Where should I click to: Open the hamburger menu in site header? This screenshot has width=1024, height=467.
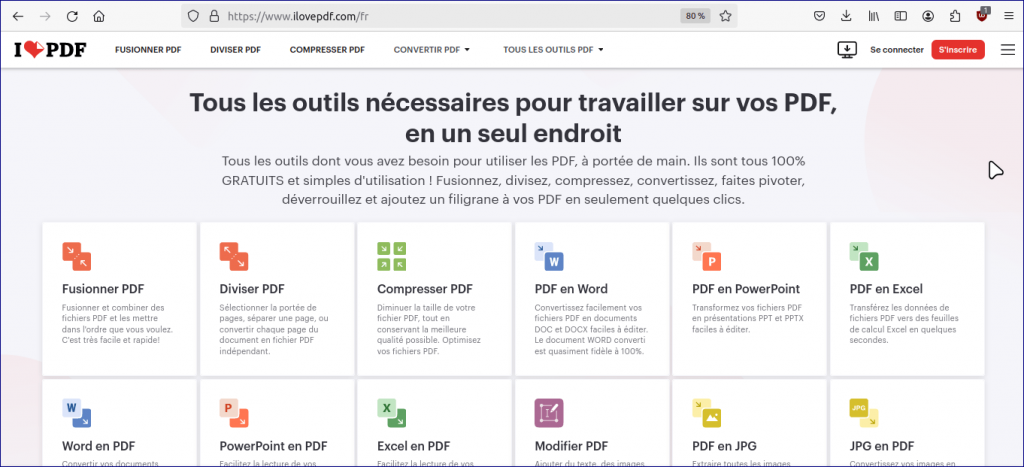[x=1007, y=49]
